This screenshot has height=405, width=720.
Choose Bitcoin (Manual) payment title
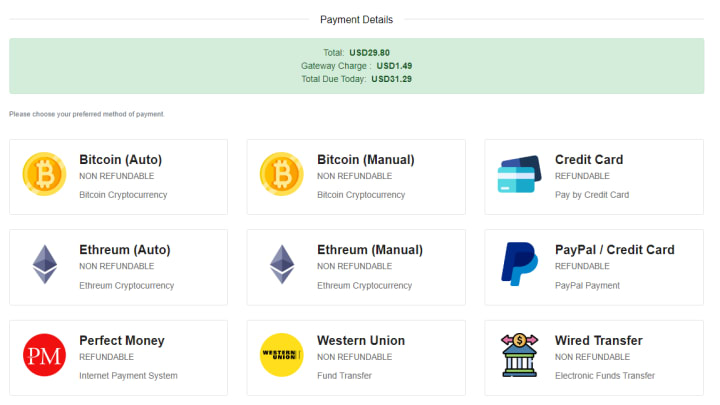tap(365, 160)
